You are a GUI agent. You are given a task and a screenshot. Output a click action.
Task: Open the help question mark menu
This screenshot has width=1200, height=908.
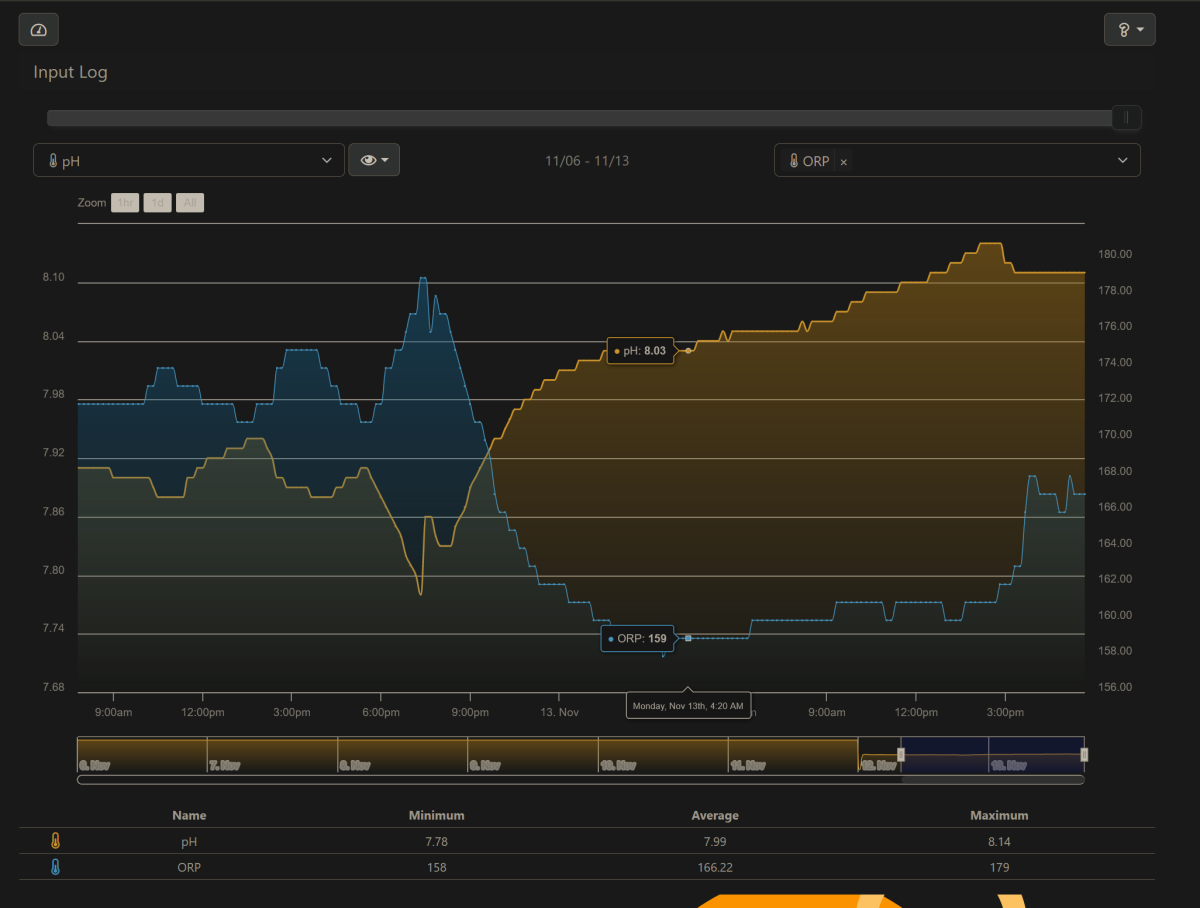pyautogui.click(x=1130, y=30)
